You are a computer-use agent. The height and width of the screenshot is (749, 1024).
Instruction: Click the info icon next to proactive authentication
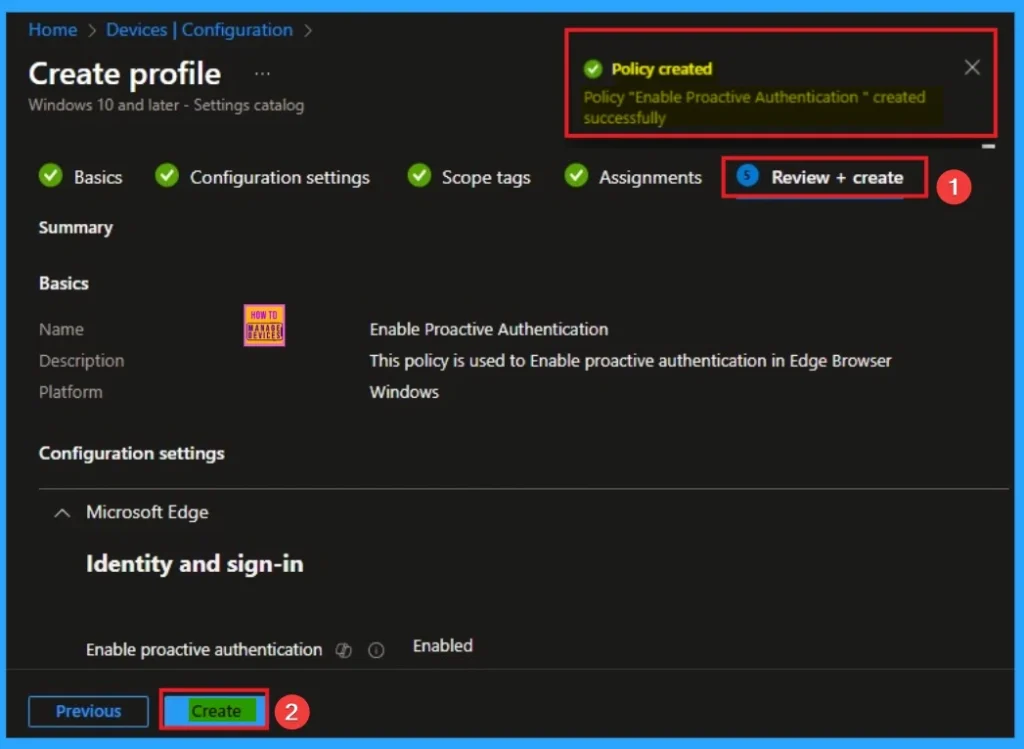[376, 650]
